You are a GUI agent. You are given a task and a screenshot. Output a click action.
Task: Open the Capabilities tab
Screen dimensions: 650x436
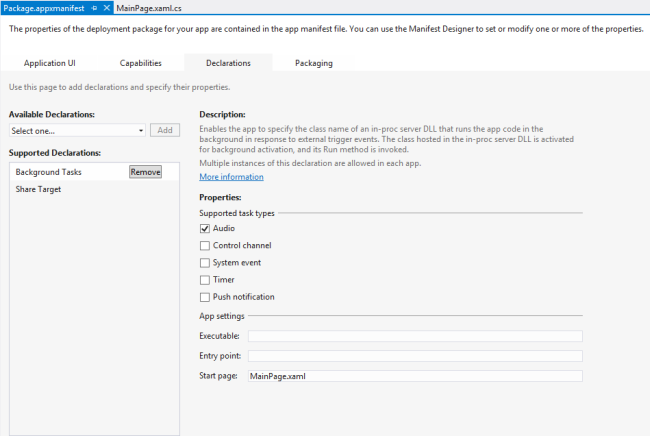point(140,63)
